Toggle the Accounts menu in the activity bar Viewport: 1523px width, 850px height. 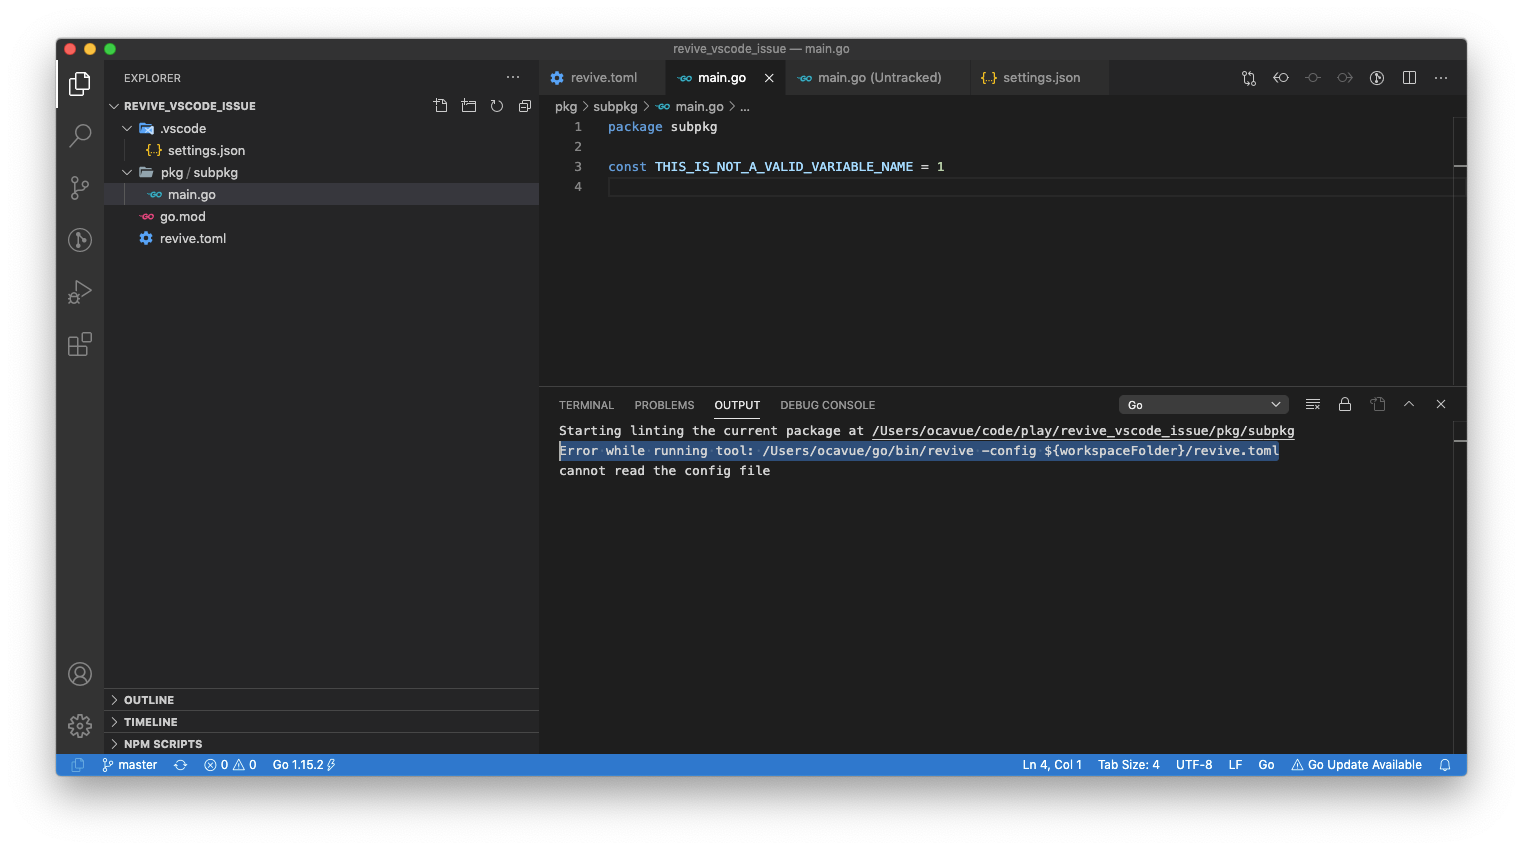(x=79, y=674)
